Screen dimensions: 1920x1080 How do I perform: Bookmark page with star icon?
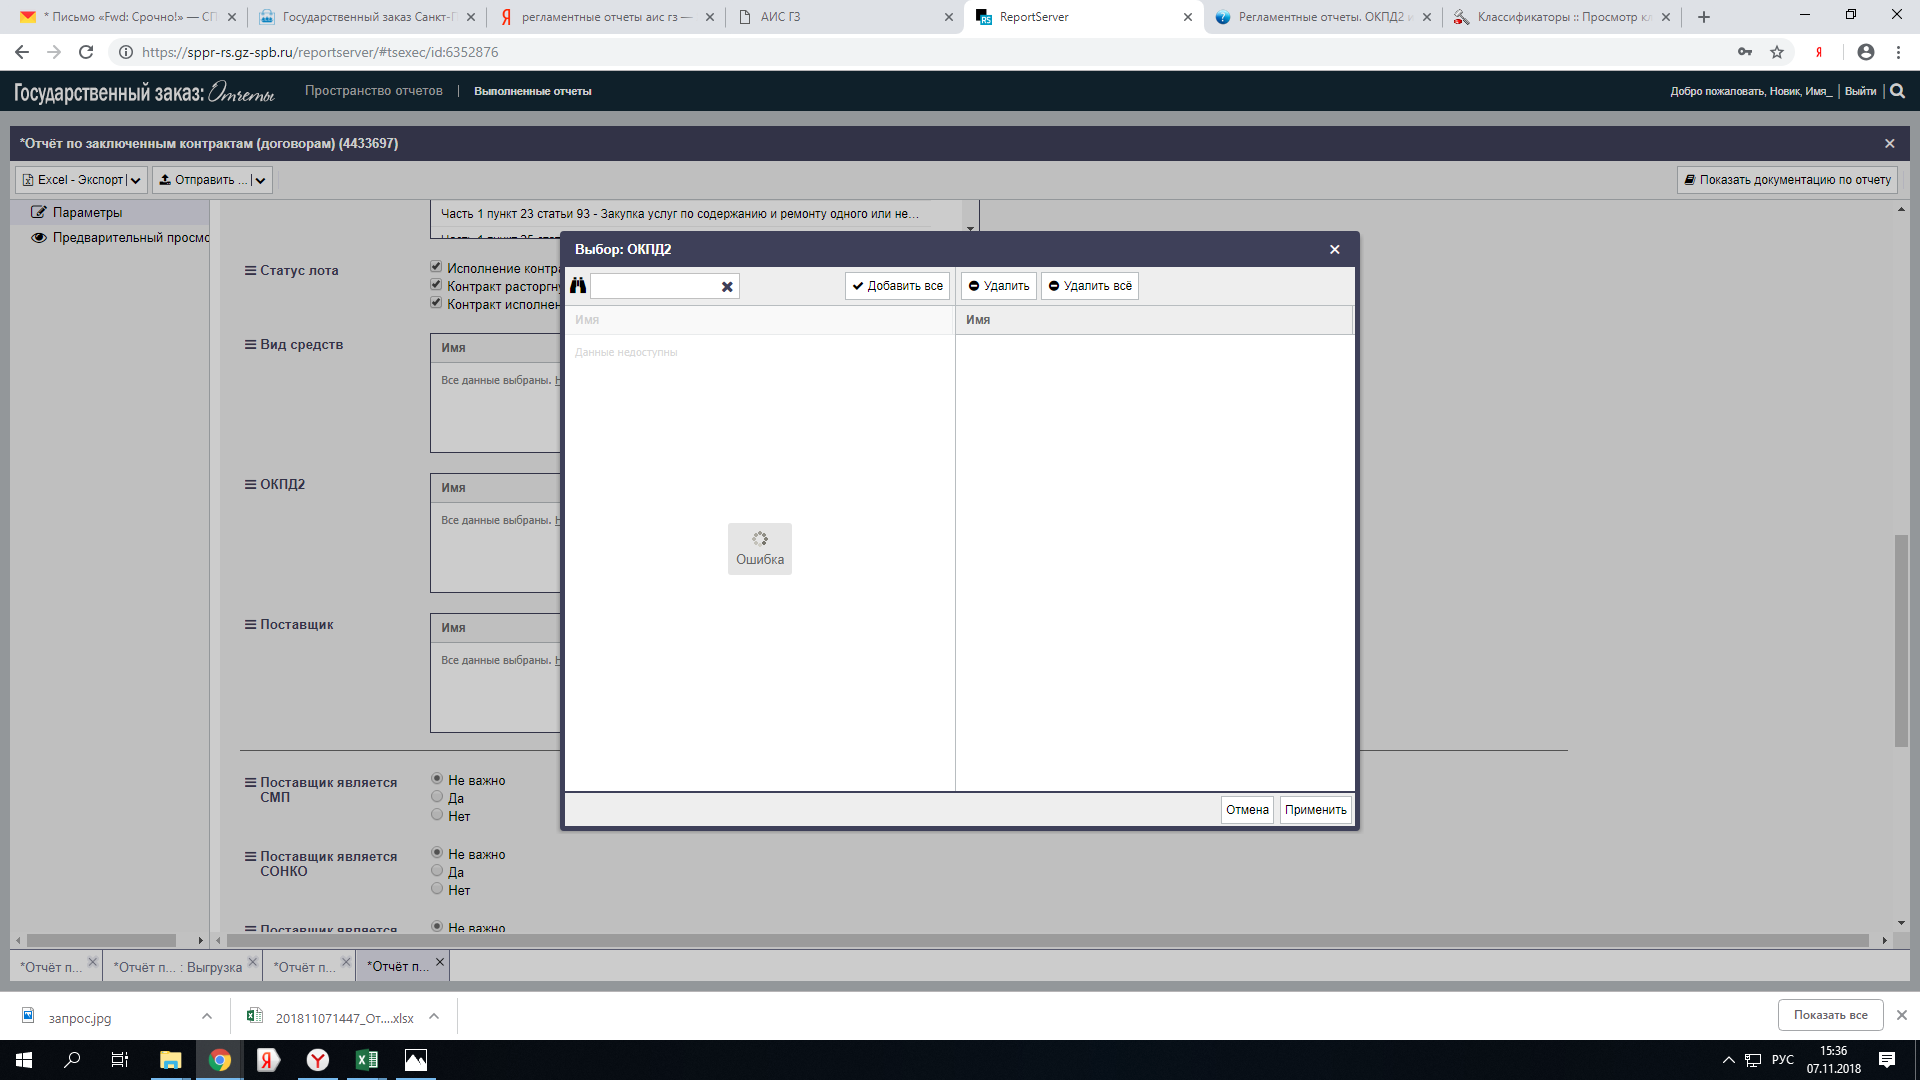(1777, 52)
